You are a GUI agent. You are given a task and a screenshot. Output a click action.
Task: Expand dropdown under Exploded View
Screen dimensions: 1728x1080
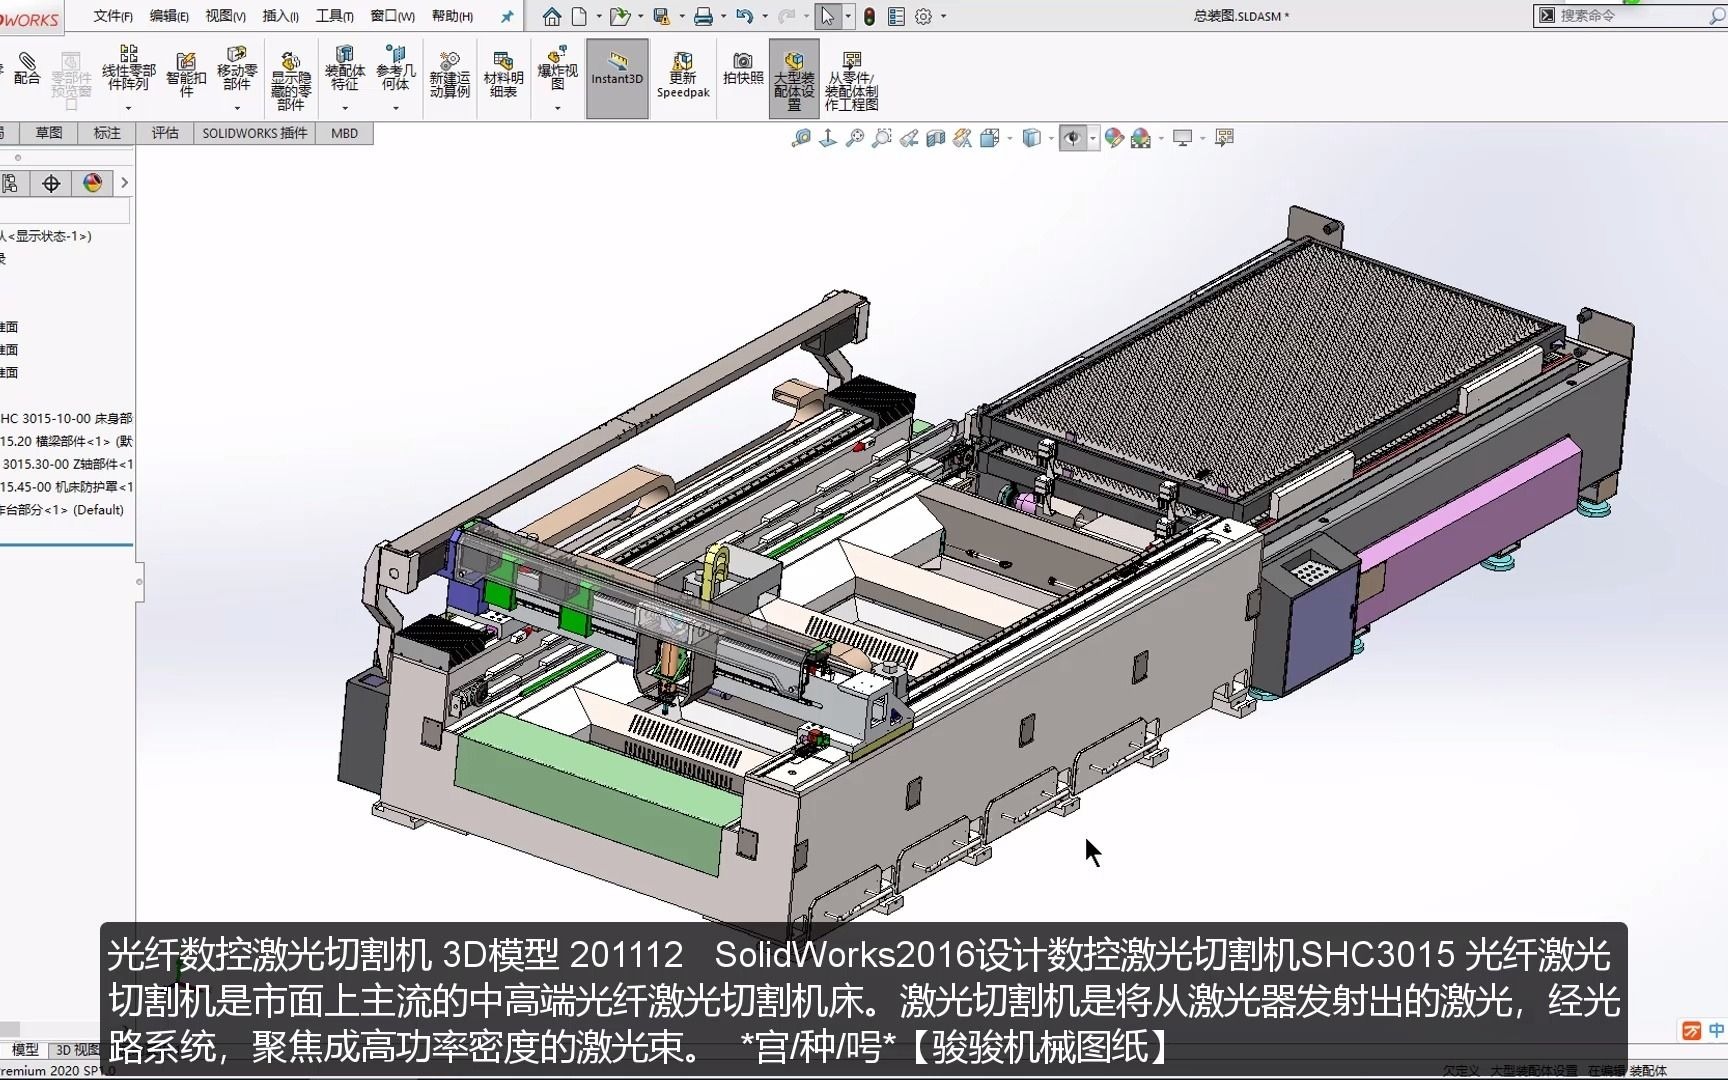pos(558,108)
